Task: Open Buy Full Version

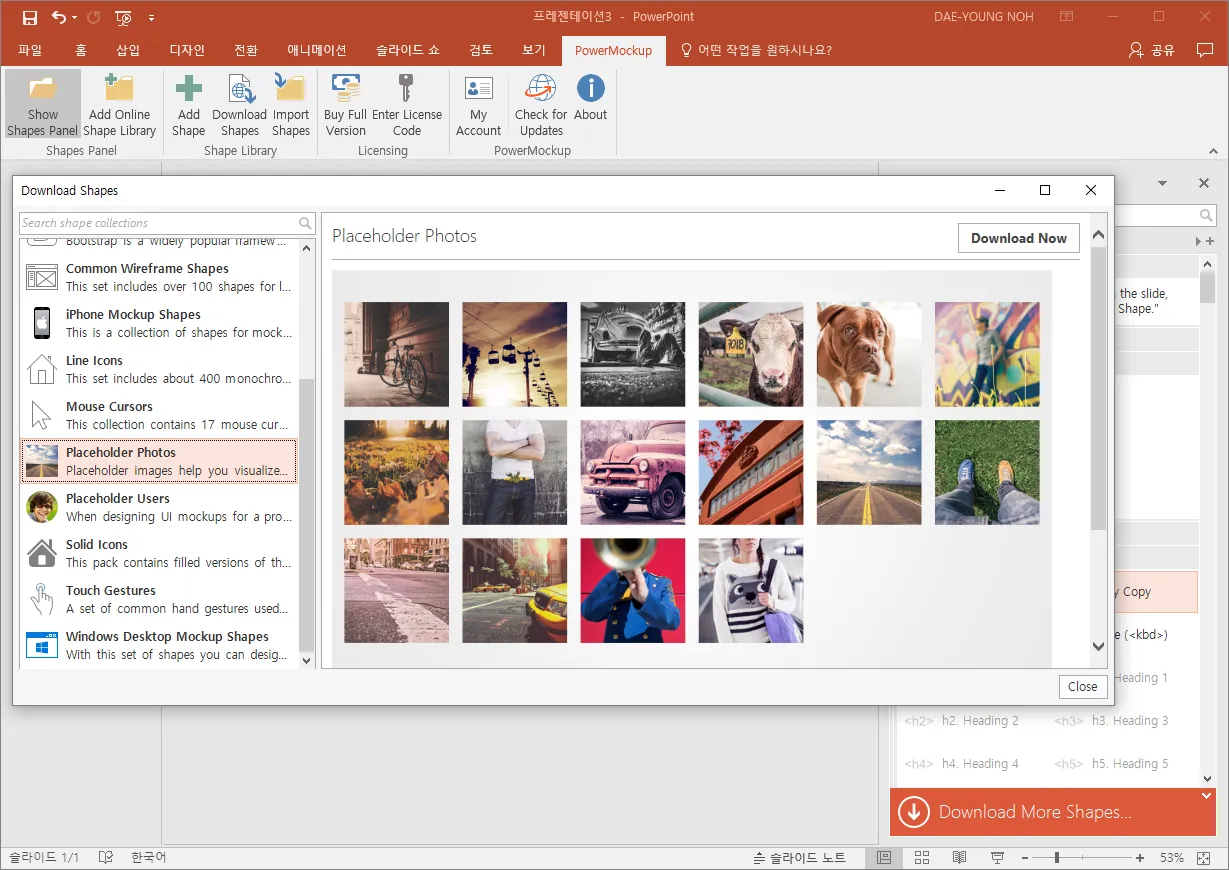Action: [346, 106]
